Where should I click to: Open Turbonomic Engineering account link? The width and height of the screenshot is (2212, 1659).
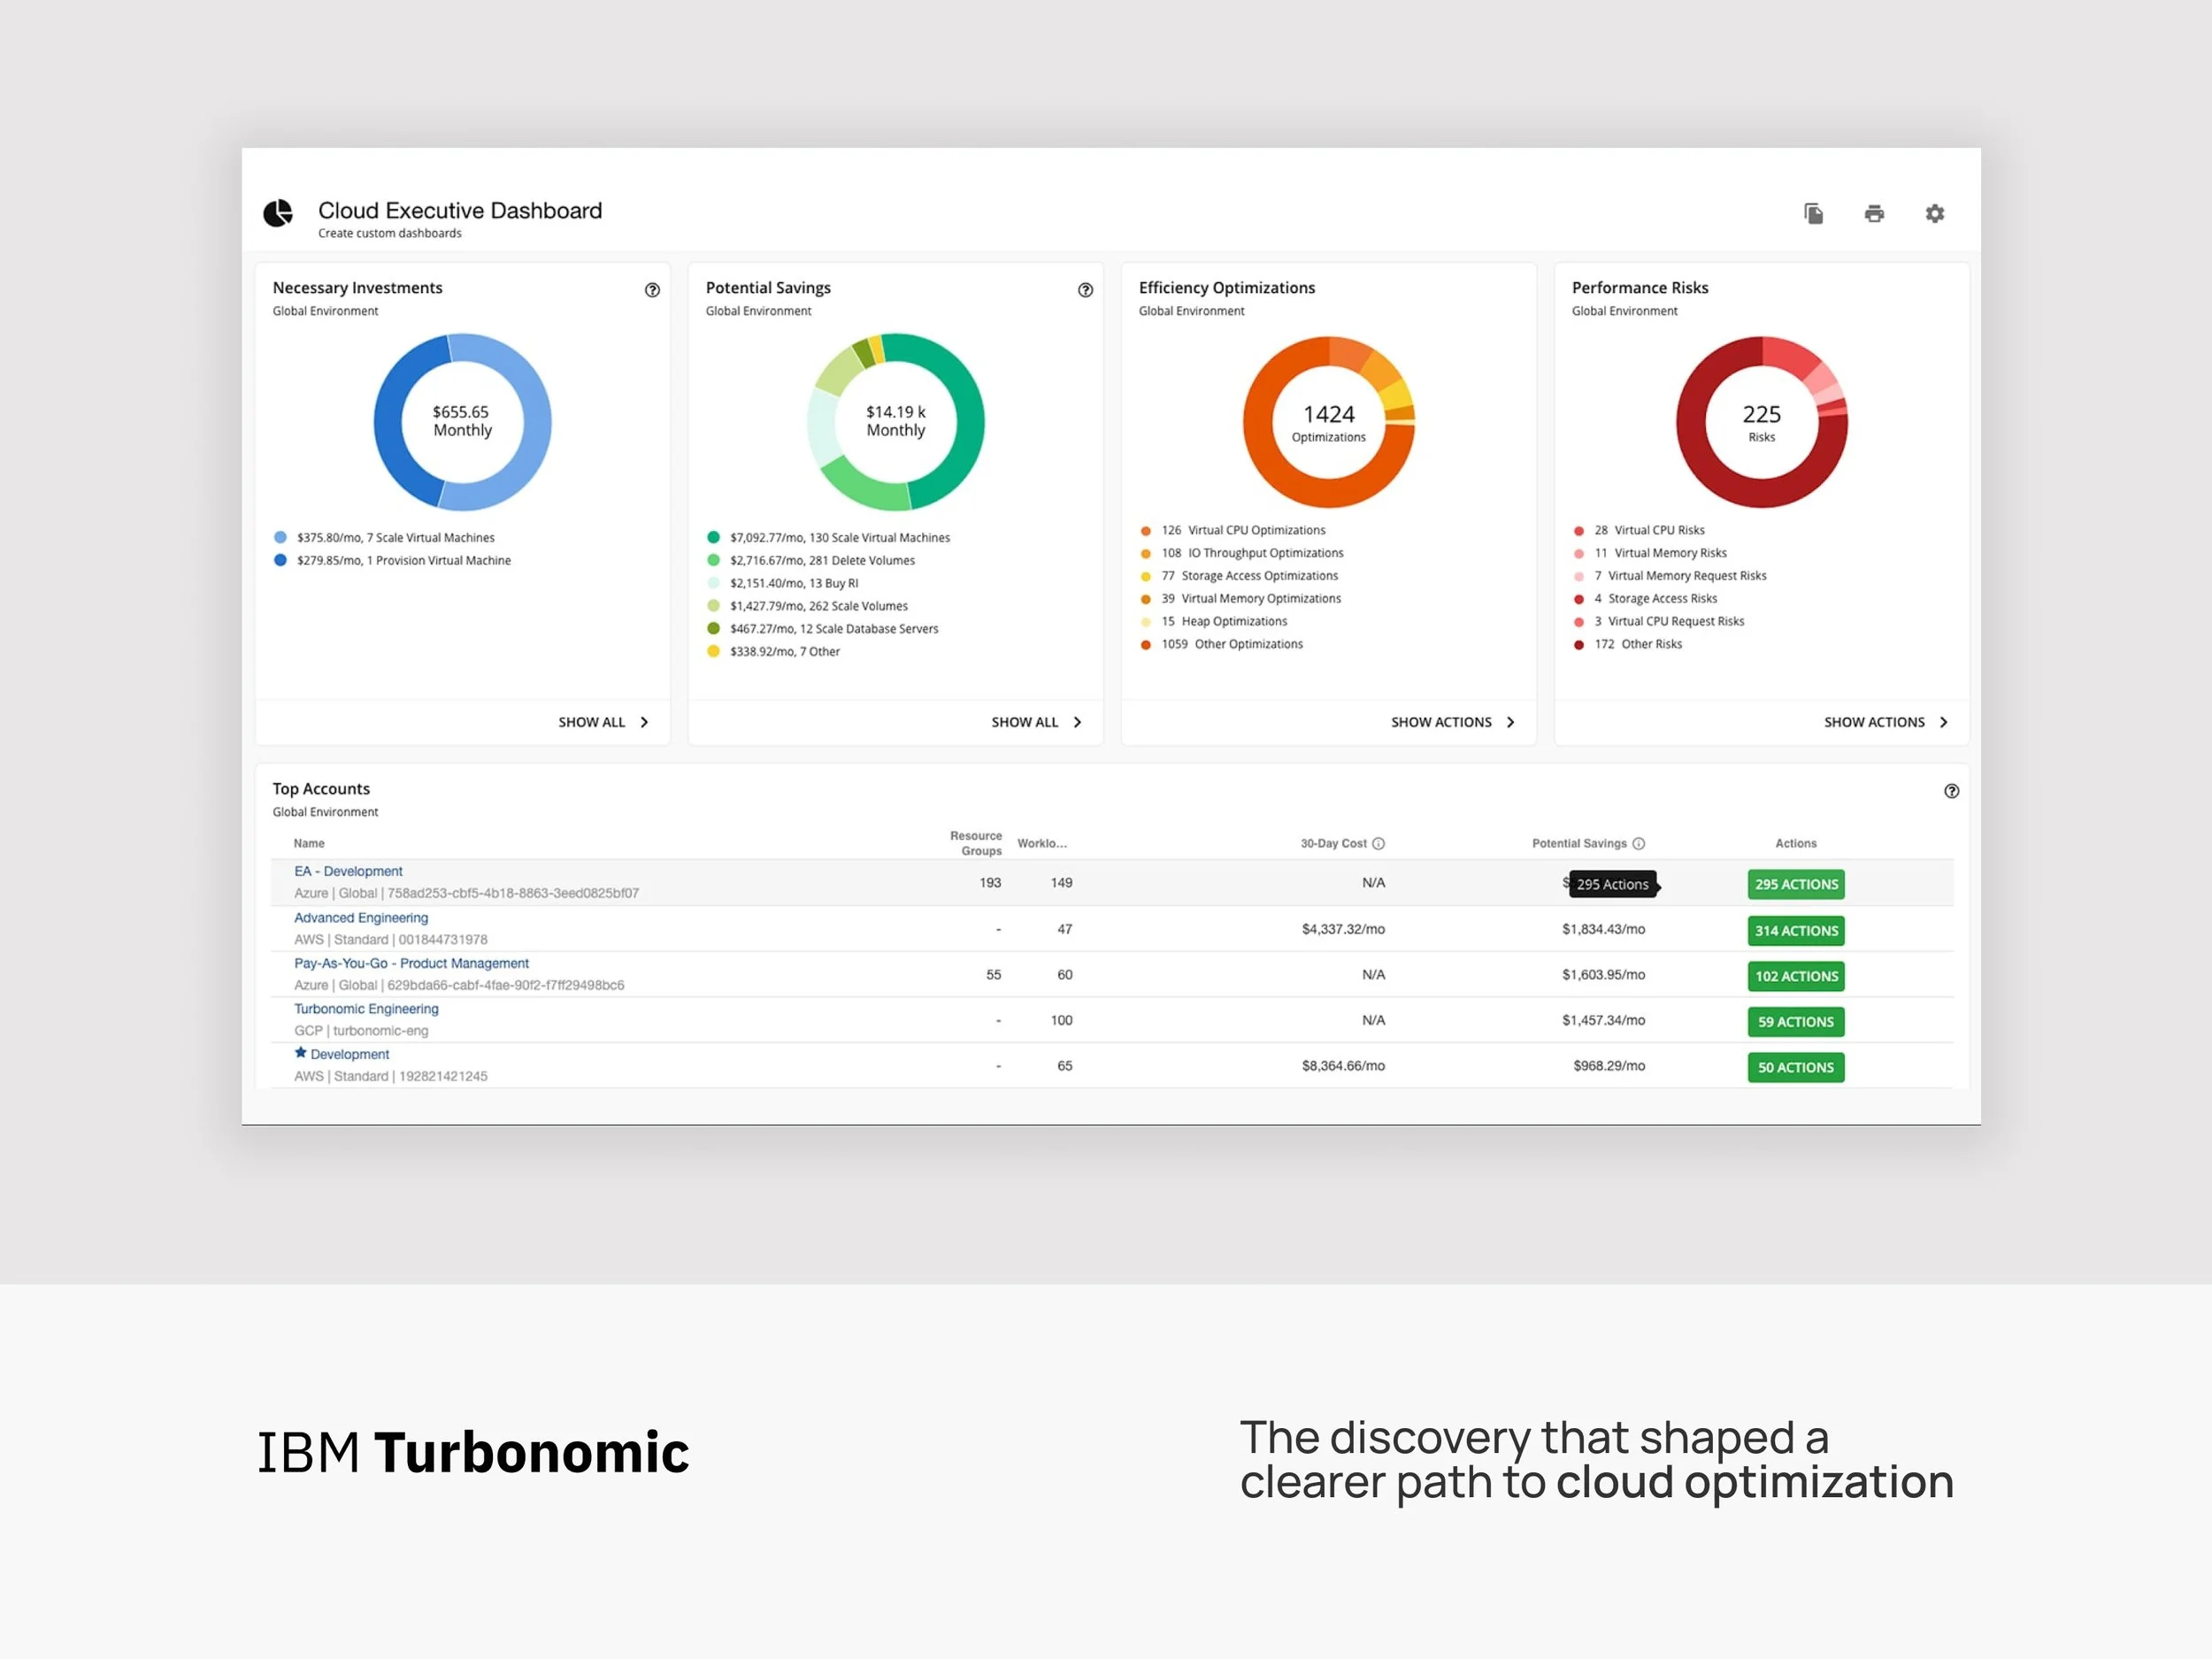point(366,1008)
